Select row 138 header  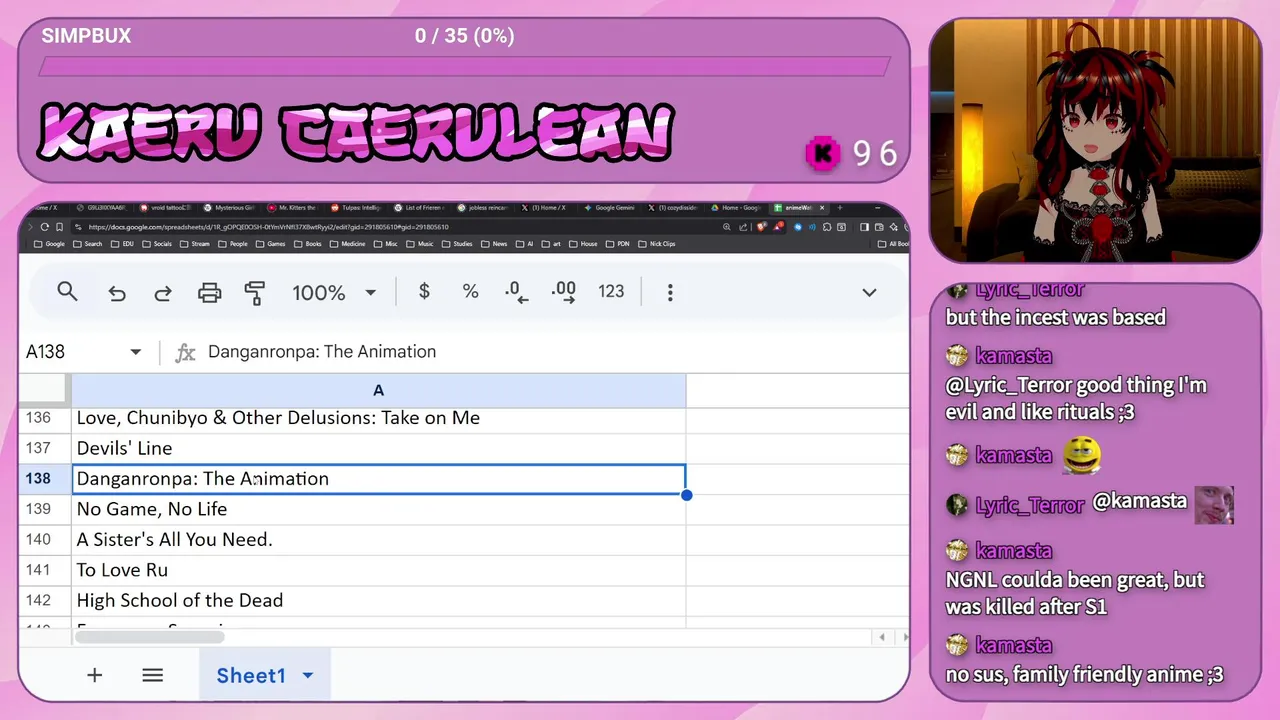point(44,479)
